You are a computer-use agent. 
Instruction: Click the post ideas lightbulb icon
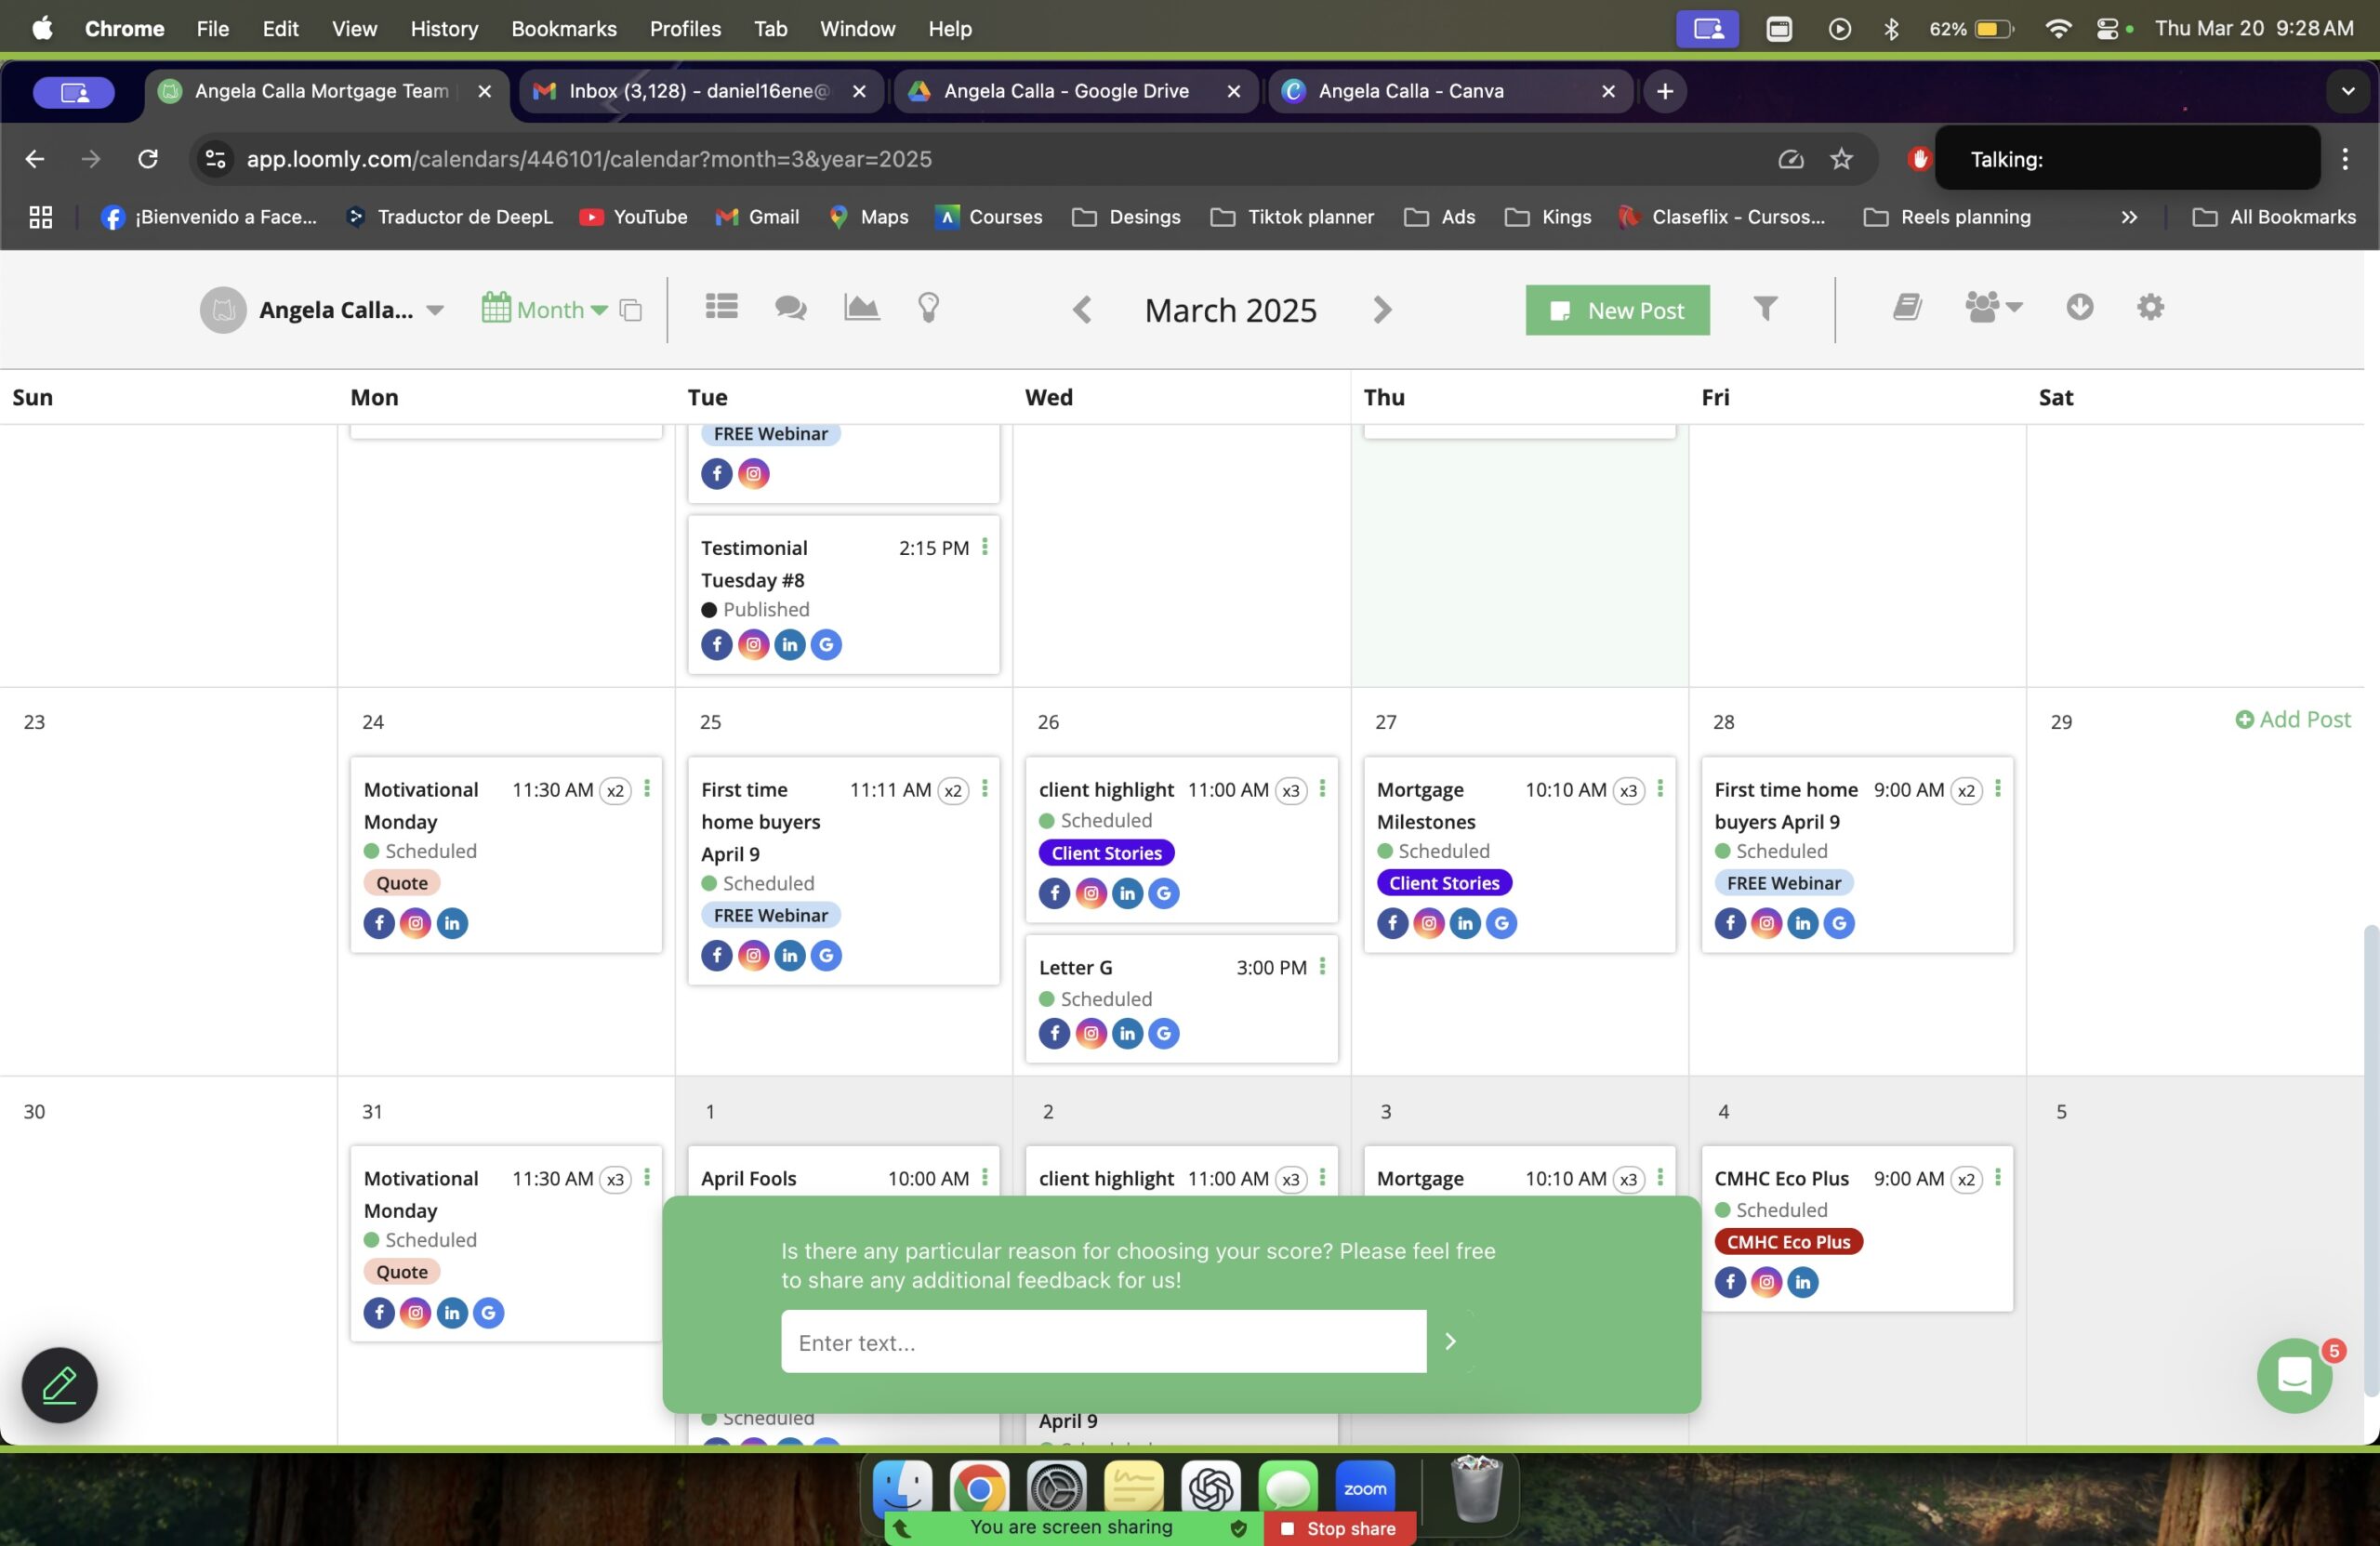928,307
